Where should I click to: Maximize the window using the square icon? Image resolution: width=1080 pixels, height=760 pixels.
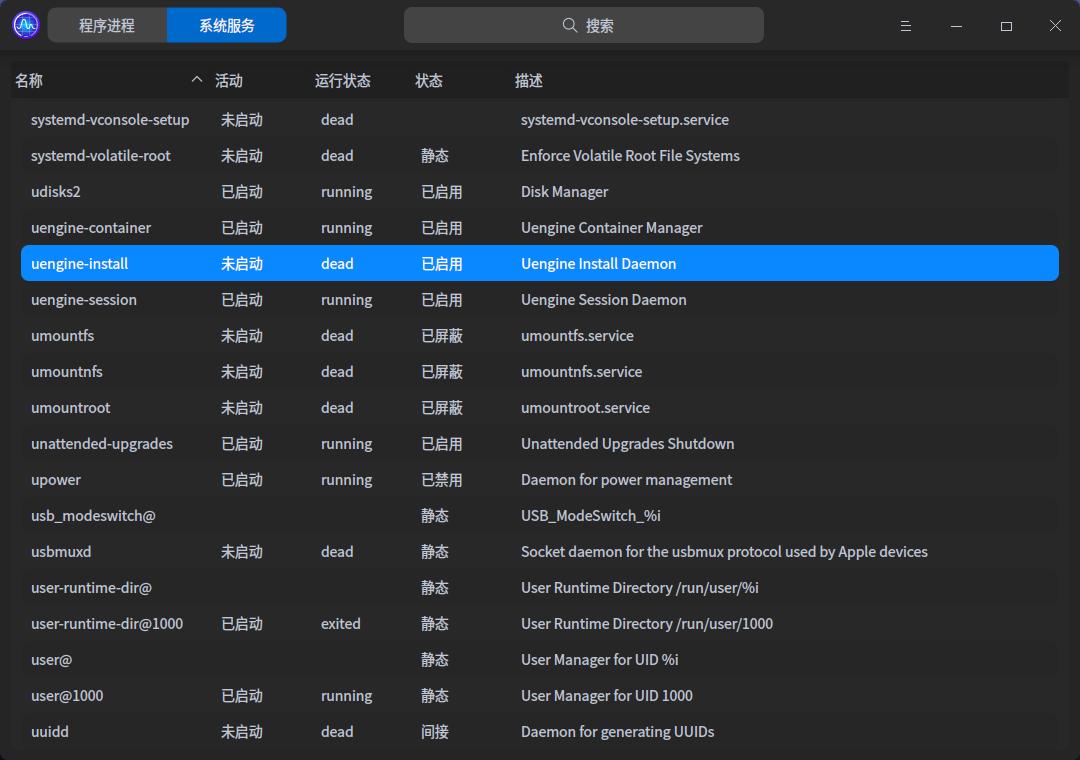1006,26
